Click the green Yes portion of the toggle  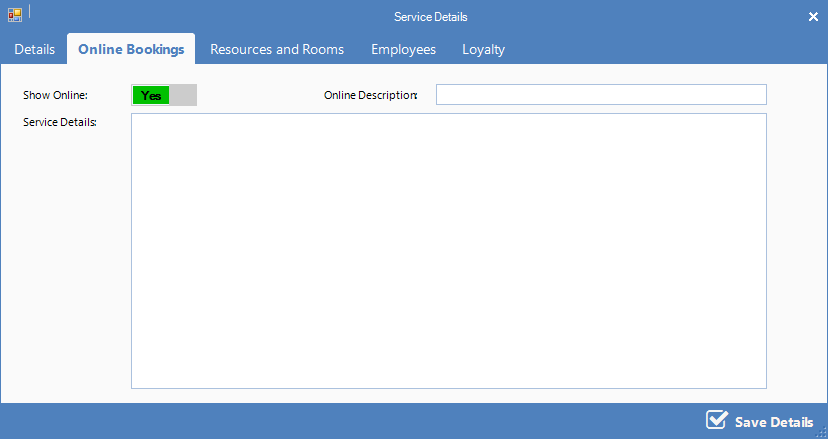(x=151, y=95)
